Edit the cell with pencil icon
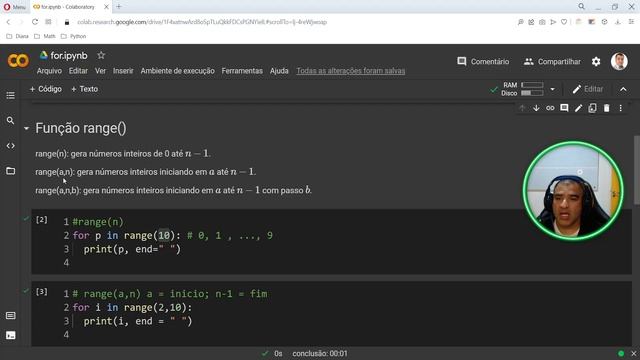 tap(578, 108)
